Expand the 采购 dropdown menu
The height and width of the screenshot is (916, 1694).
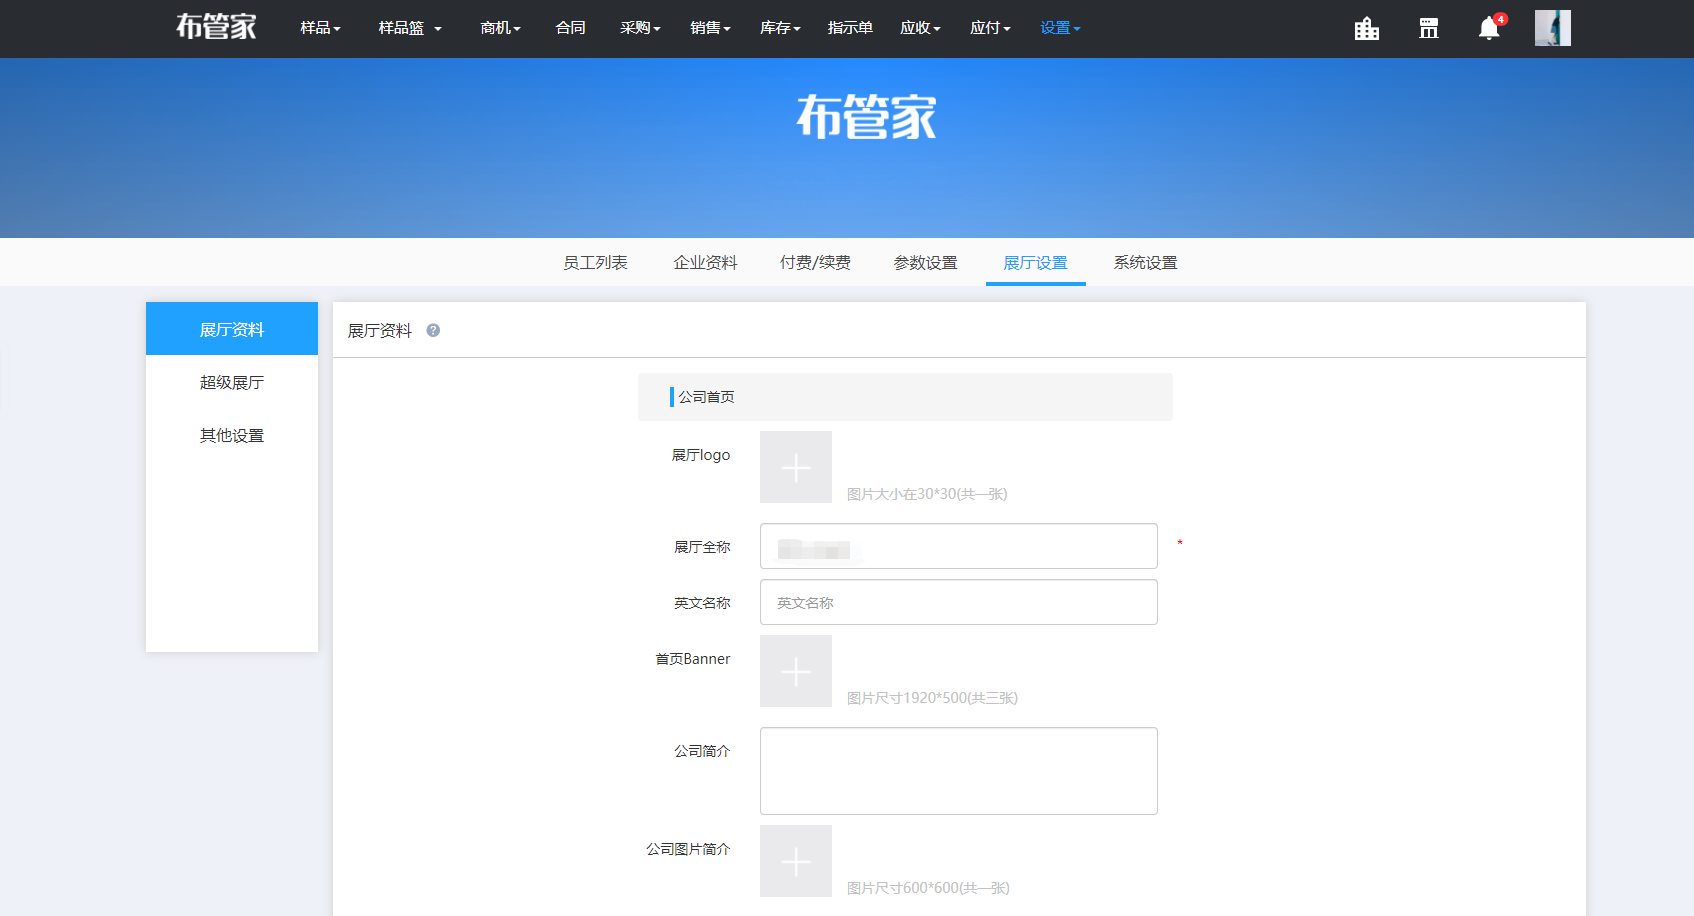click(640, 28)
